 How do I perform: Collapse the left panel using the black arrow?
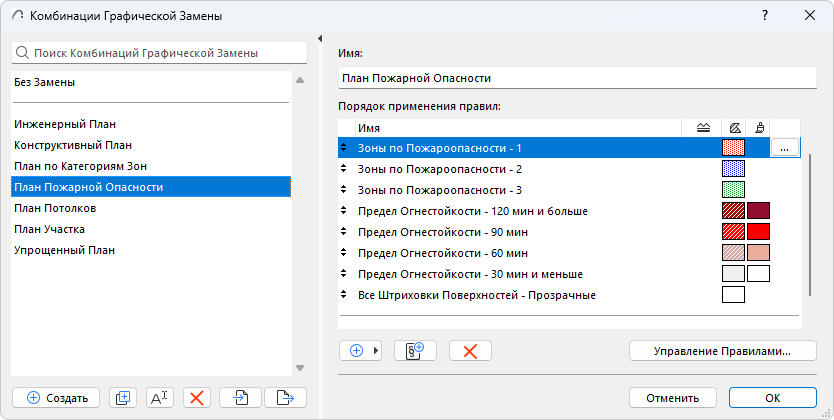(319, 40)
